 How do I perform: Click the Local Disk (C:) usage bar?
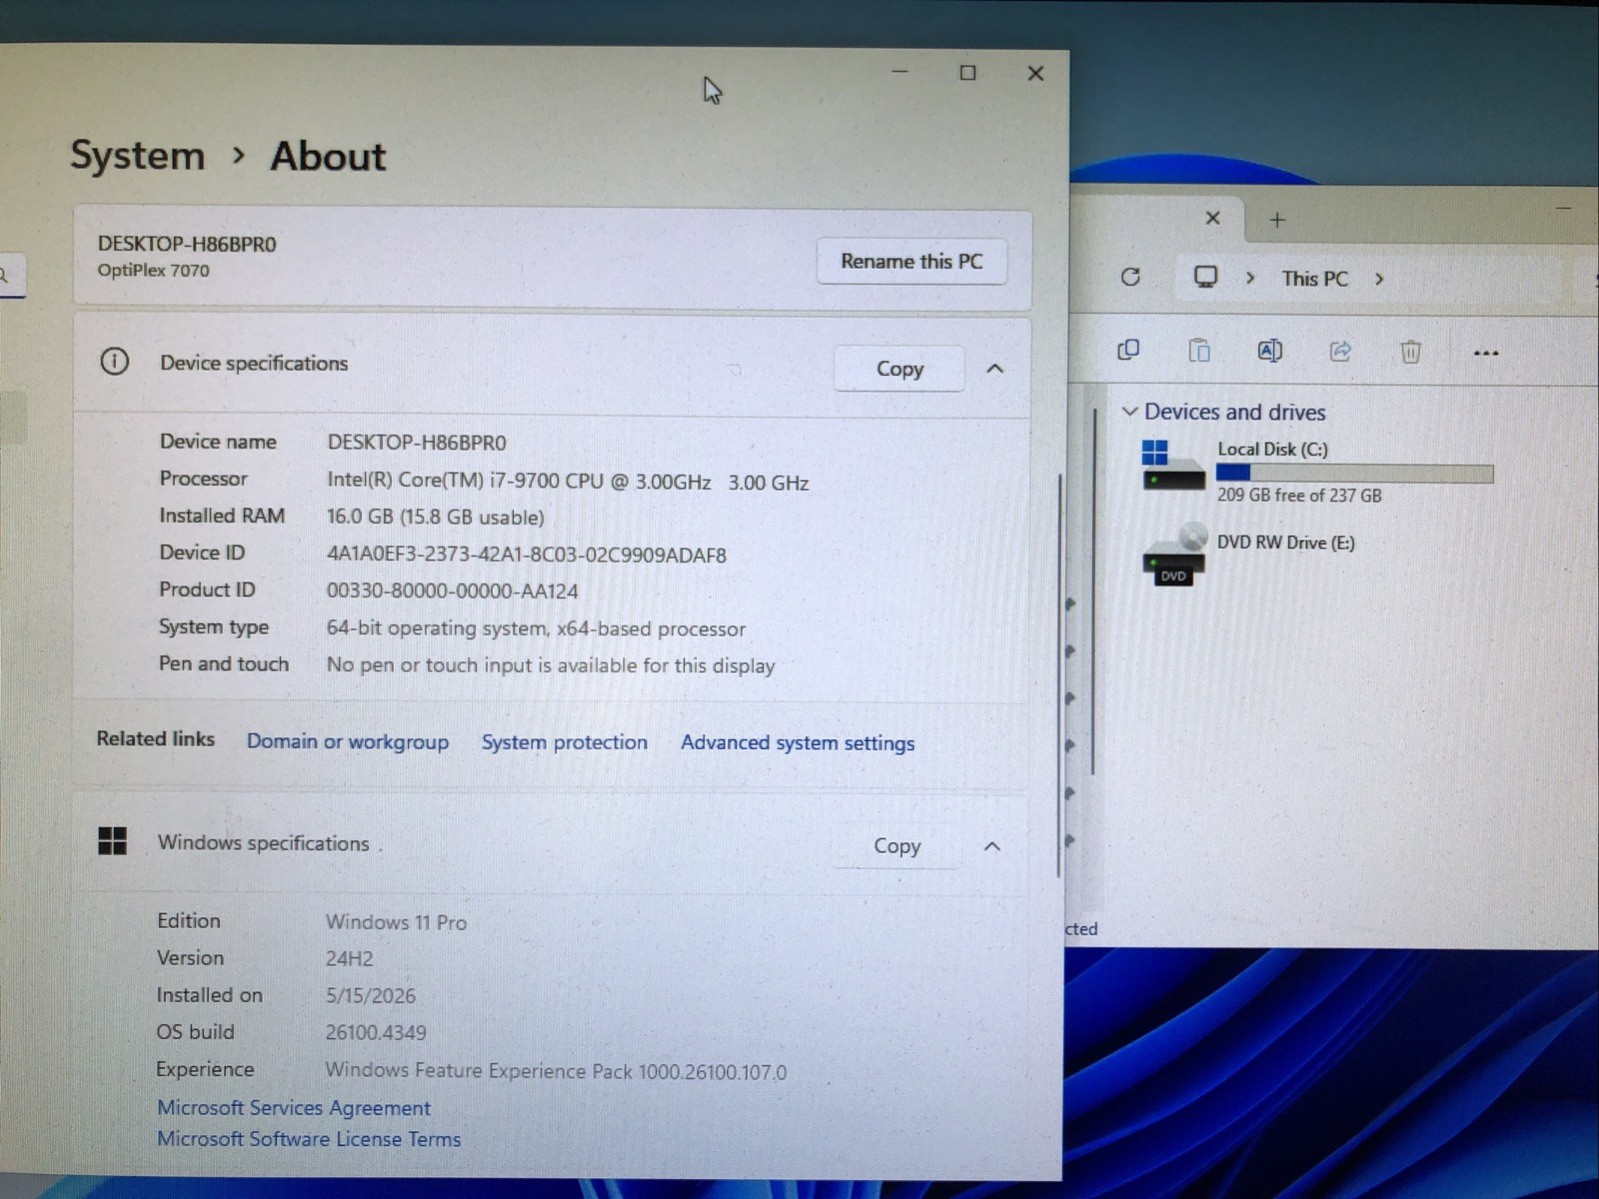(1355, 473)
